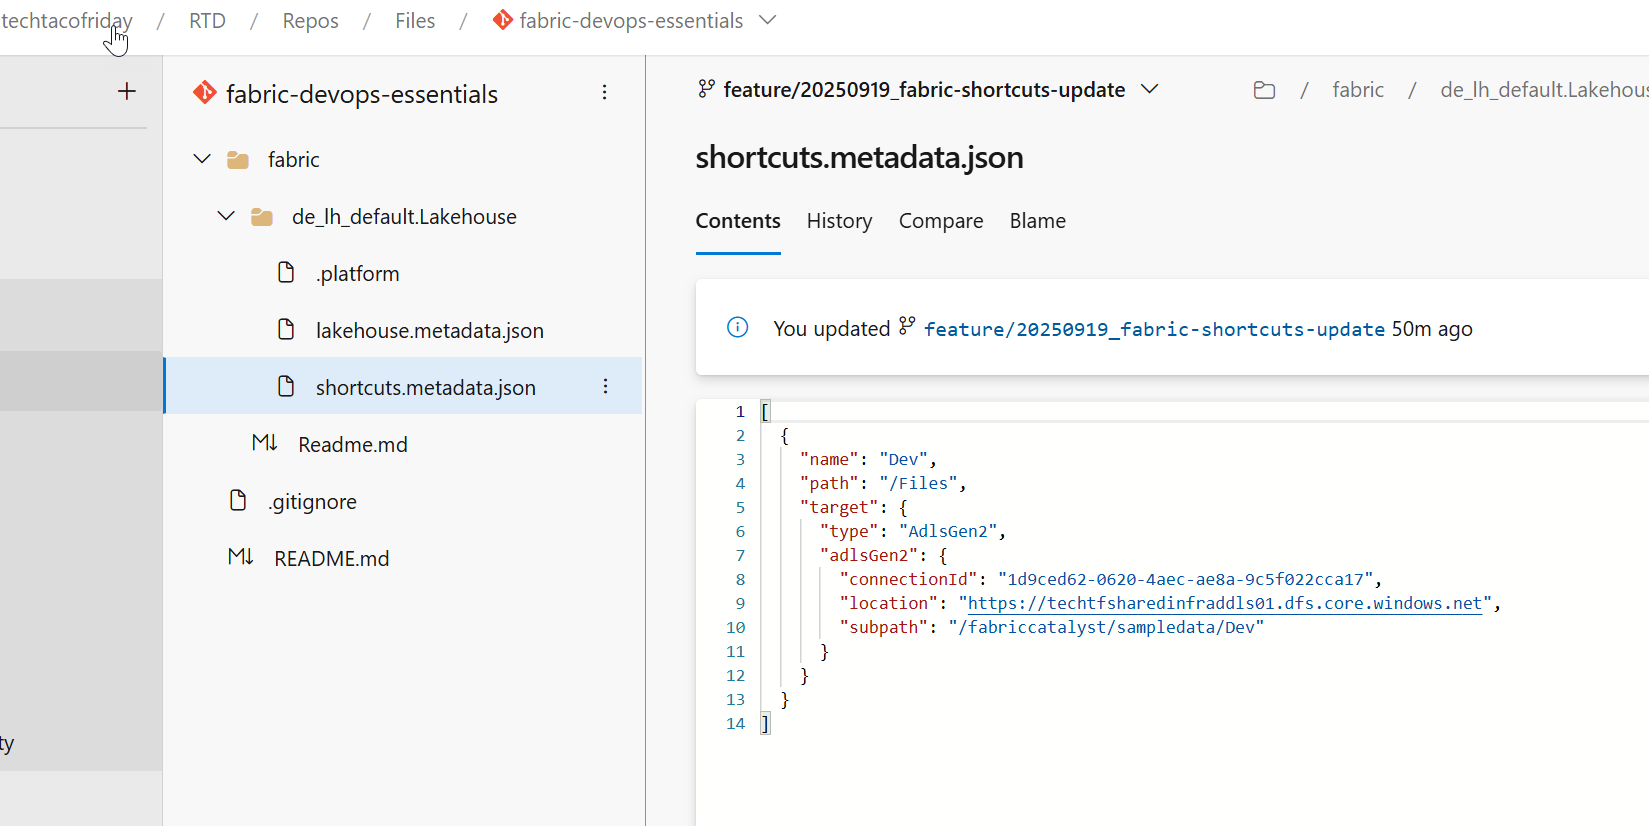The height and width of the screenshot is (826, 1649).
Task: Click the Readme.md markdown file icon
Action: tap(264, 443)
